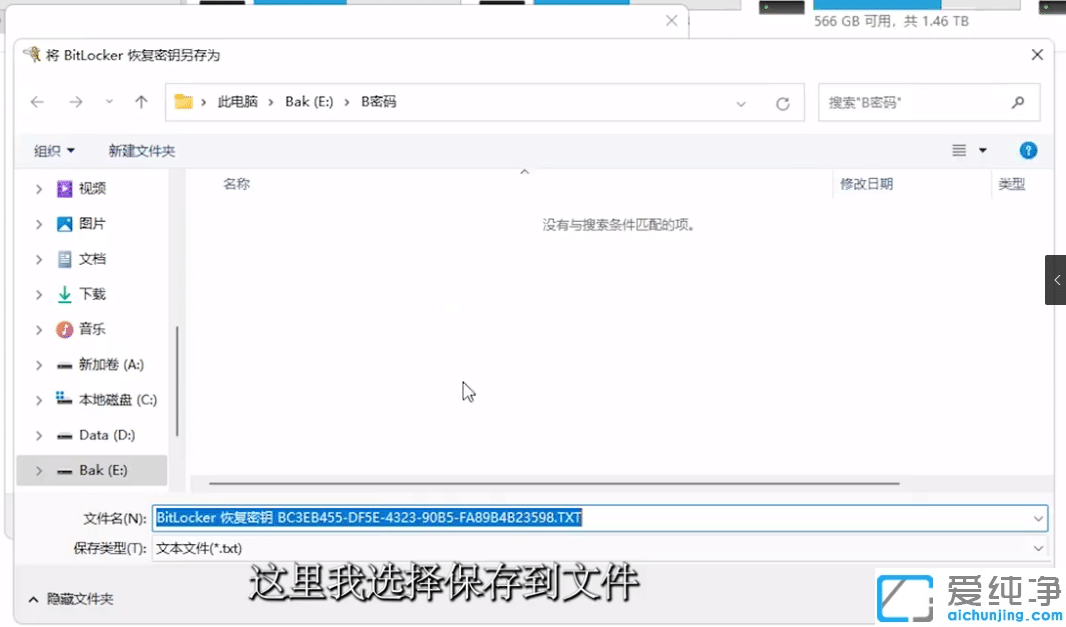Screen dimensions: 1066x627
Task: Select 此电脑 in the address path
Action: 237,102
